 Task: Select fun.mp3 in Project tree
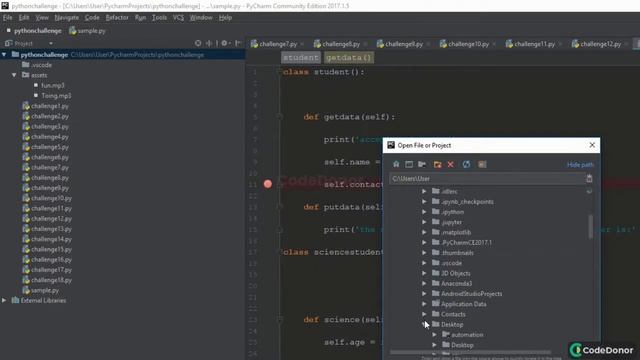(53, 85)
